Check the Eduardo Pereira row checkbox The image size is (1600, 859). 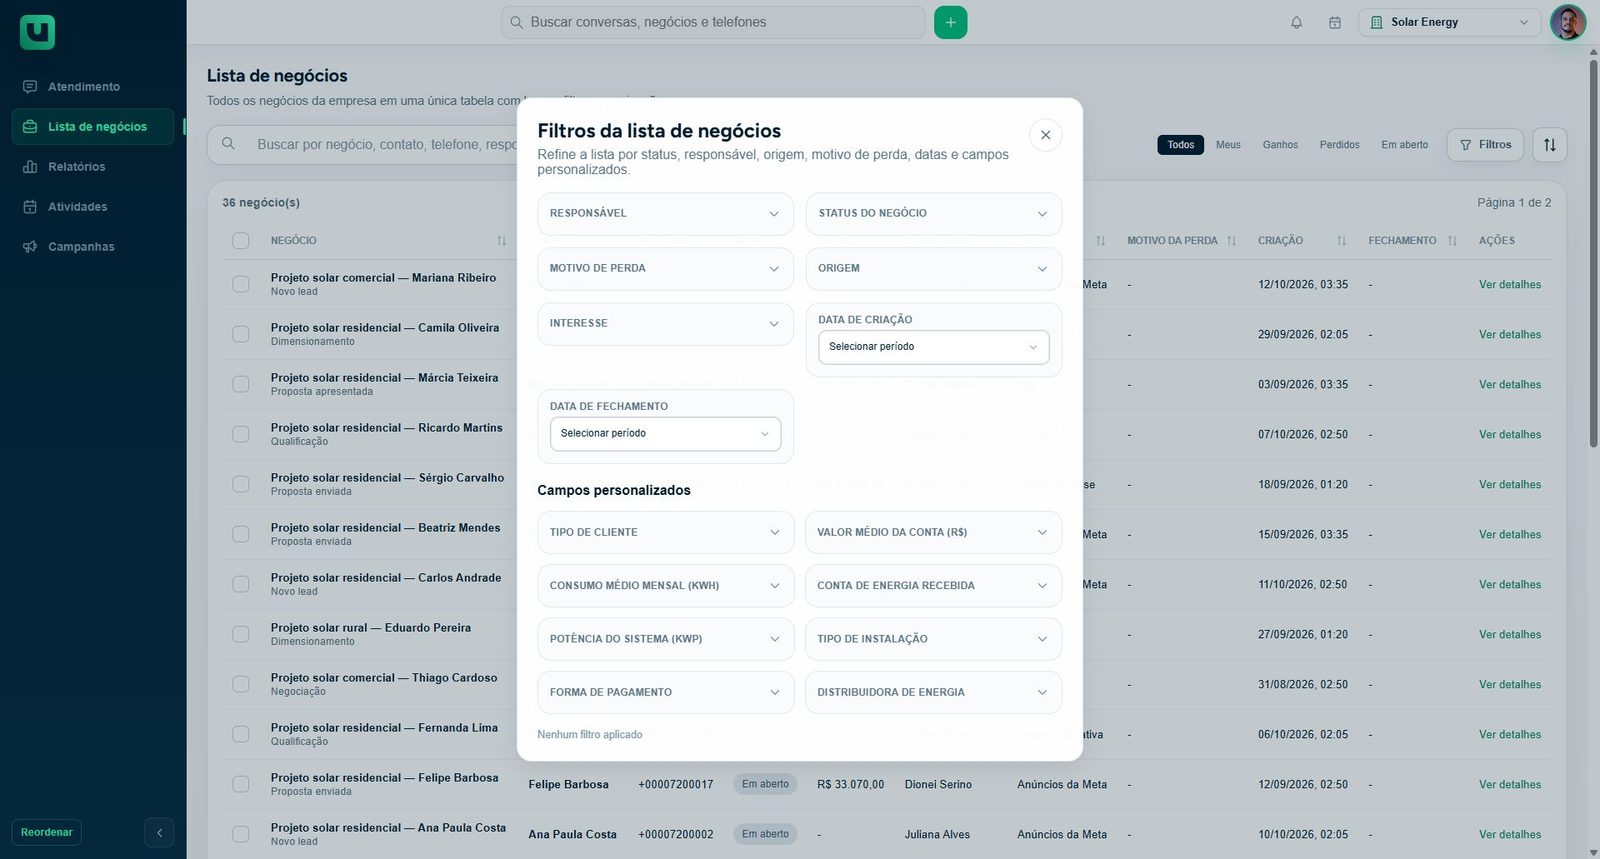(241, 634)
